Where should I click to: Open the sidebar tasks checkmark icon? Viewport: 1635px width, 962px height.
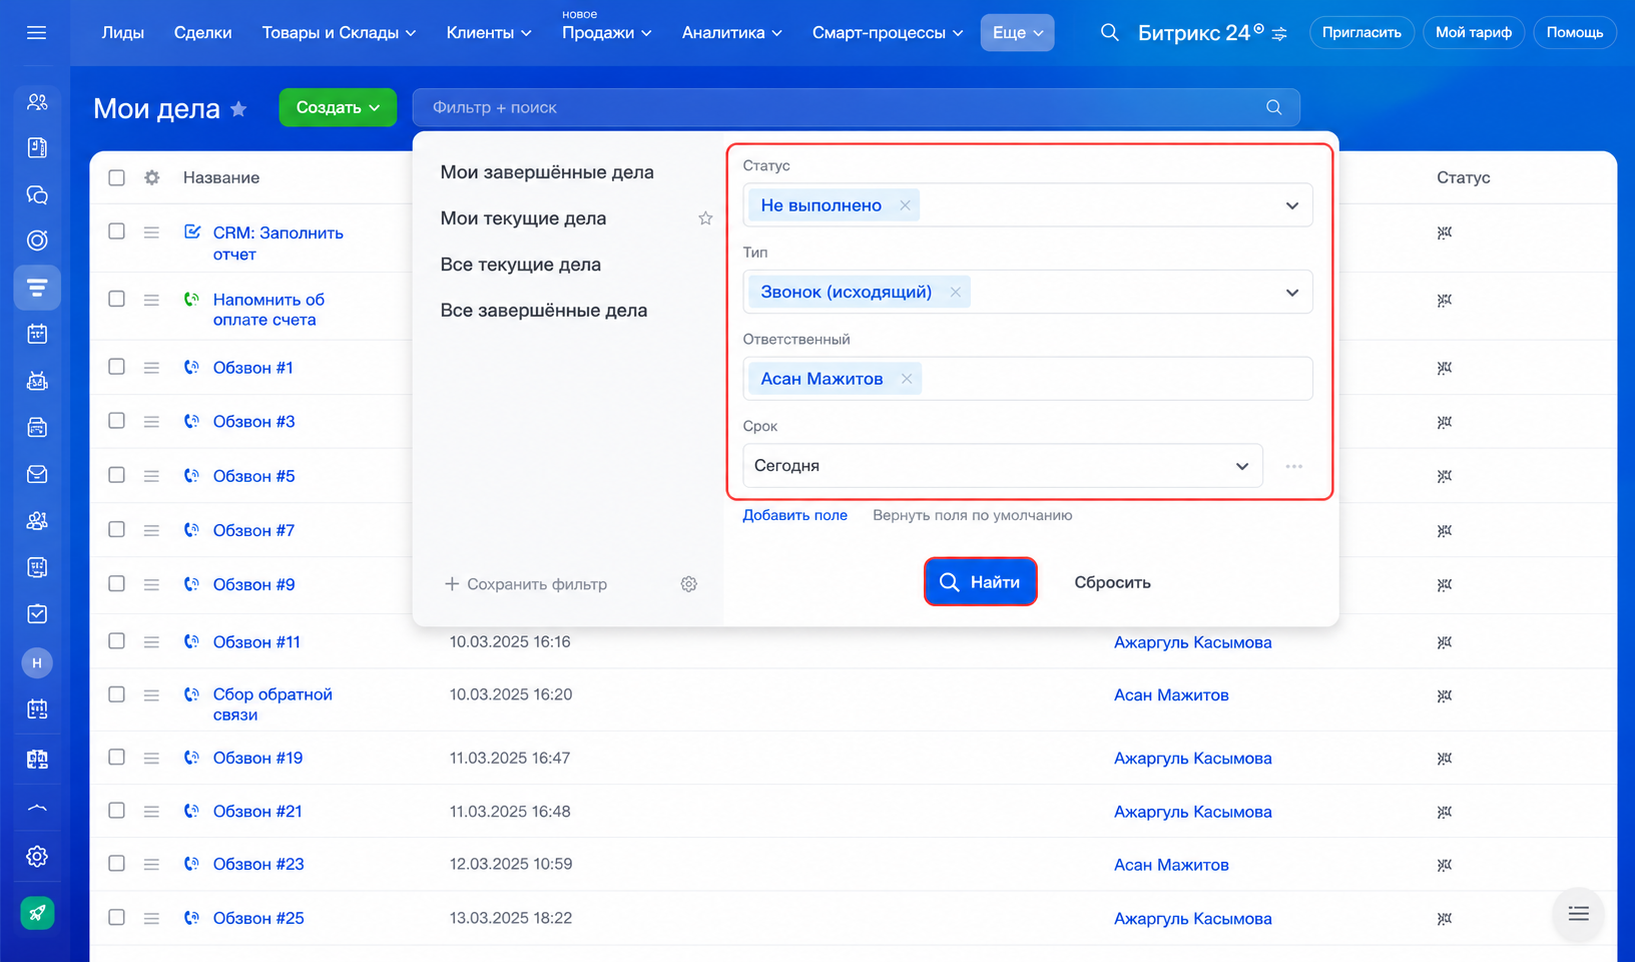37,614
